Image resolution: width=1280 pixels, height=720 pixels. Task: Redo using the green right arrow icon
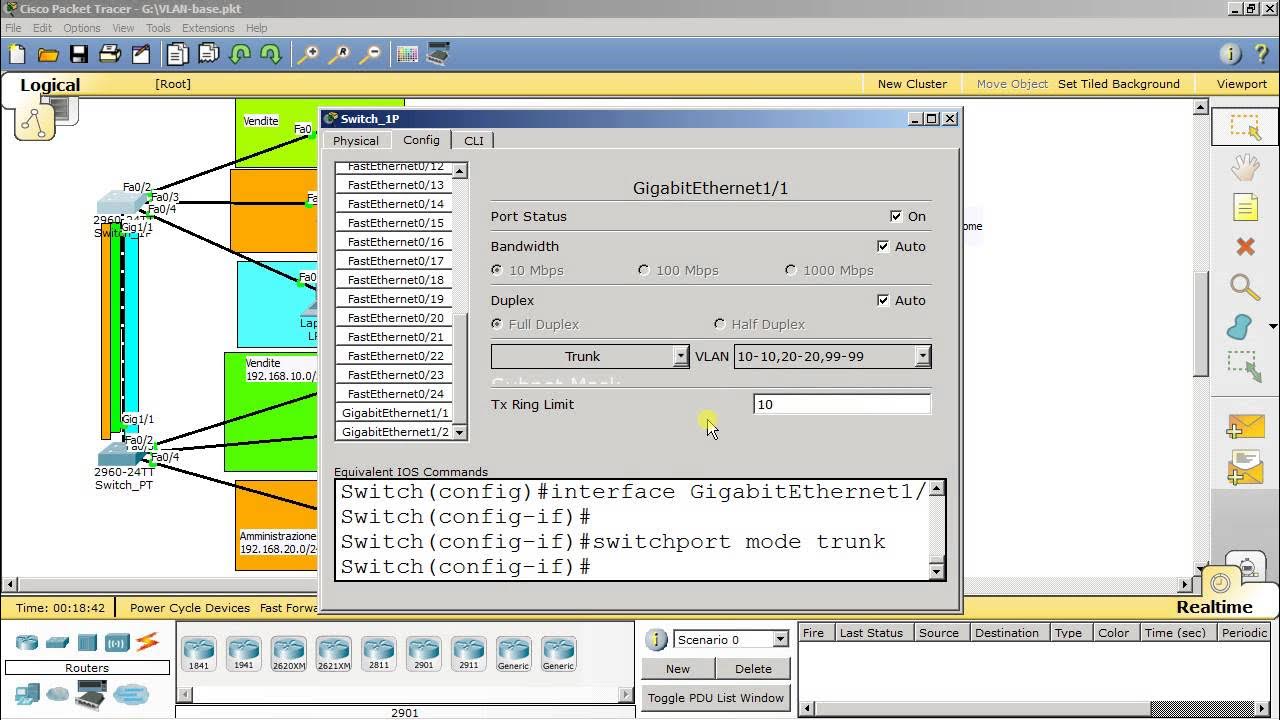point(271,54)
